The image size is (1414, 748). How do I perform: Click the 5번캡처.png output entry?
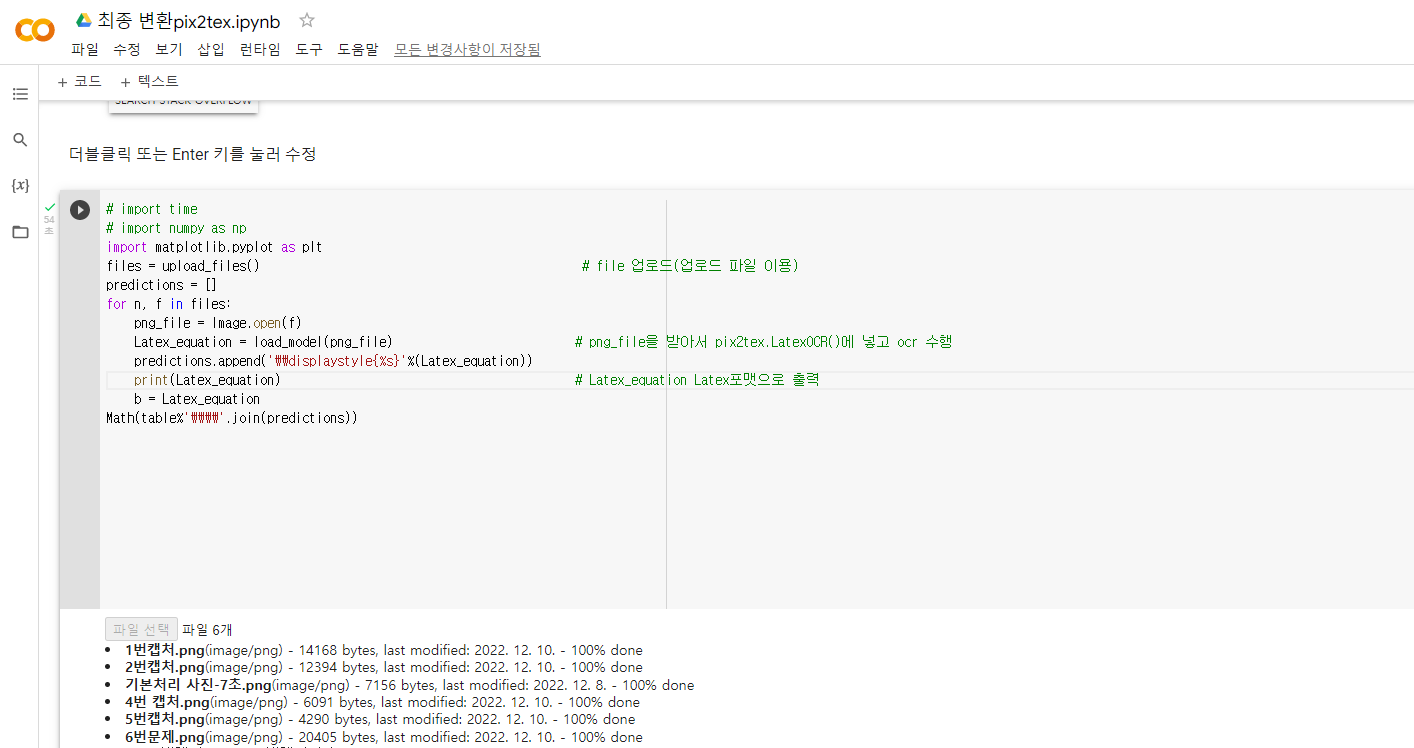tap(380, 719)
